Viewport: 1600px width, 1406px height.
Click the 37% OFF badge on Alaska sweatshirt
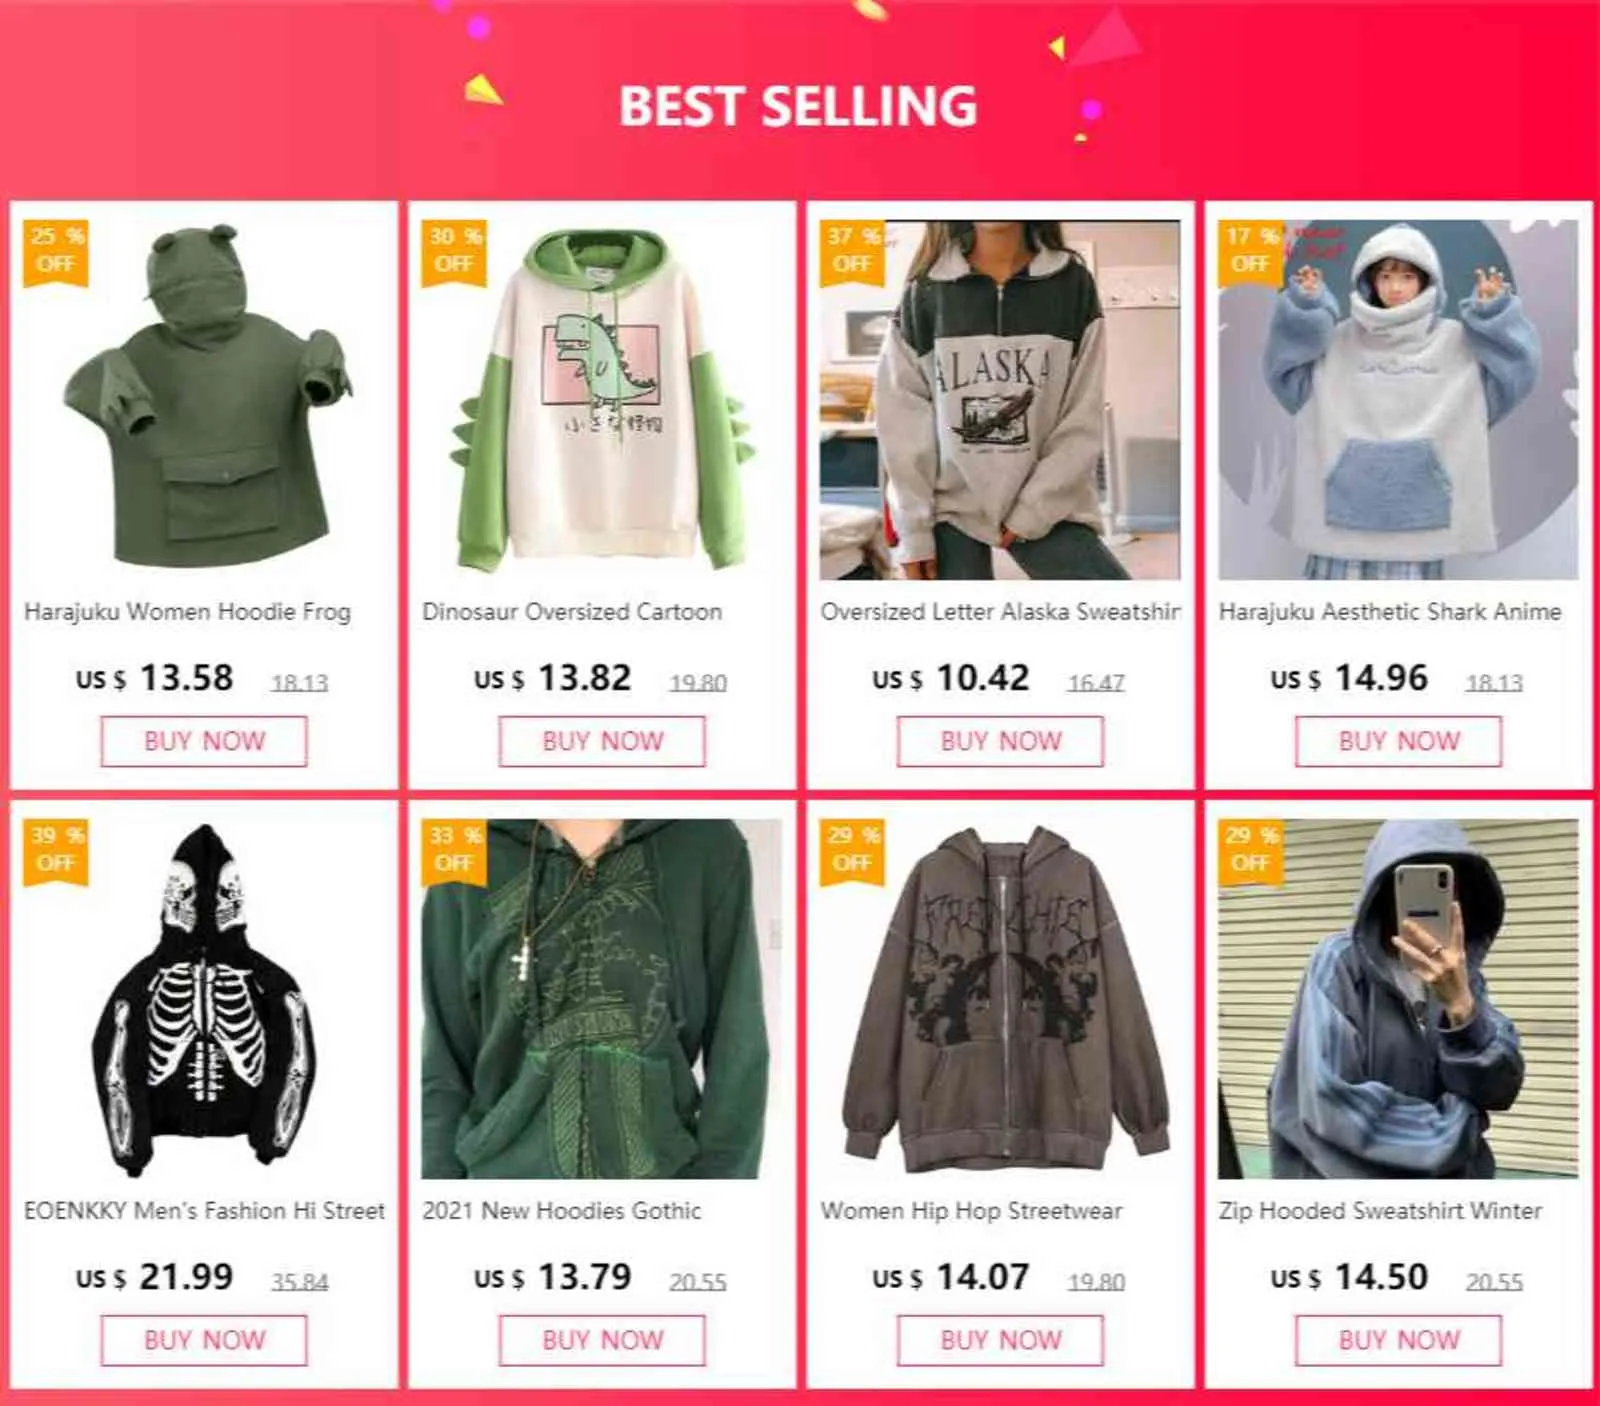[852, 252]
